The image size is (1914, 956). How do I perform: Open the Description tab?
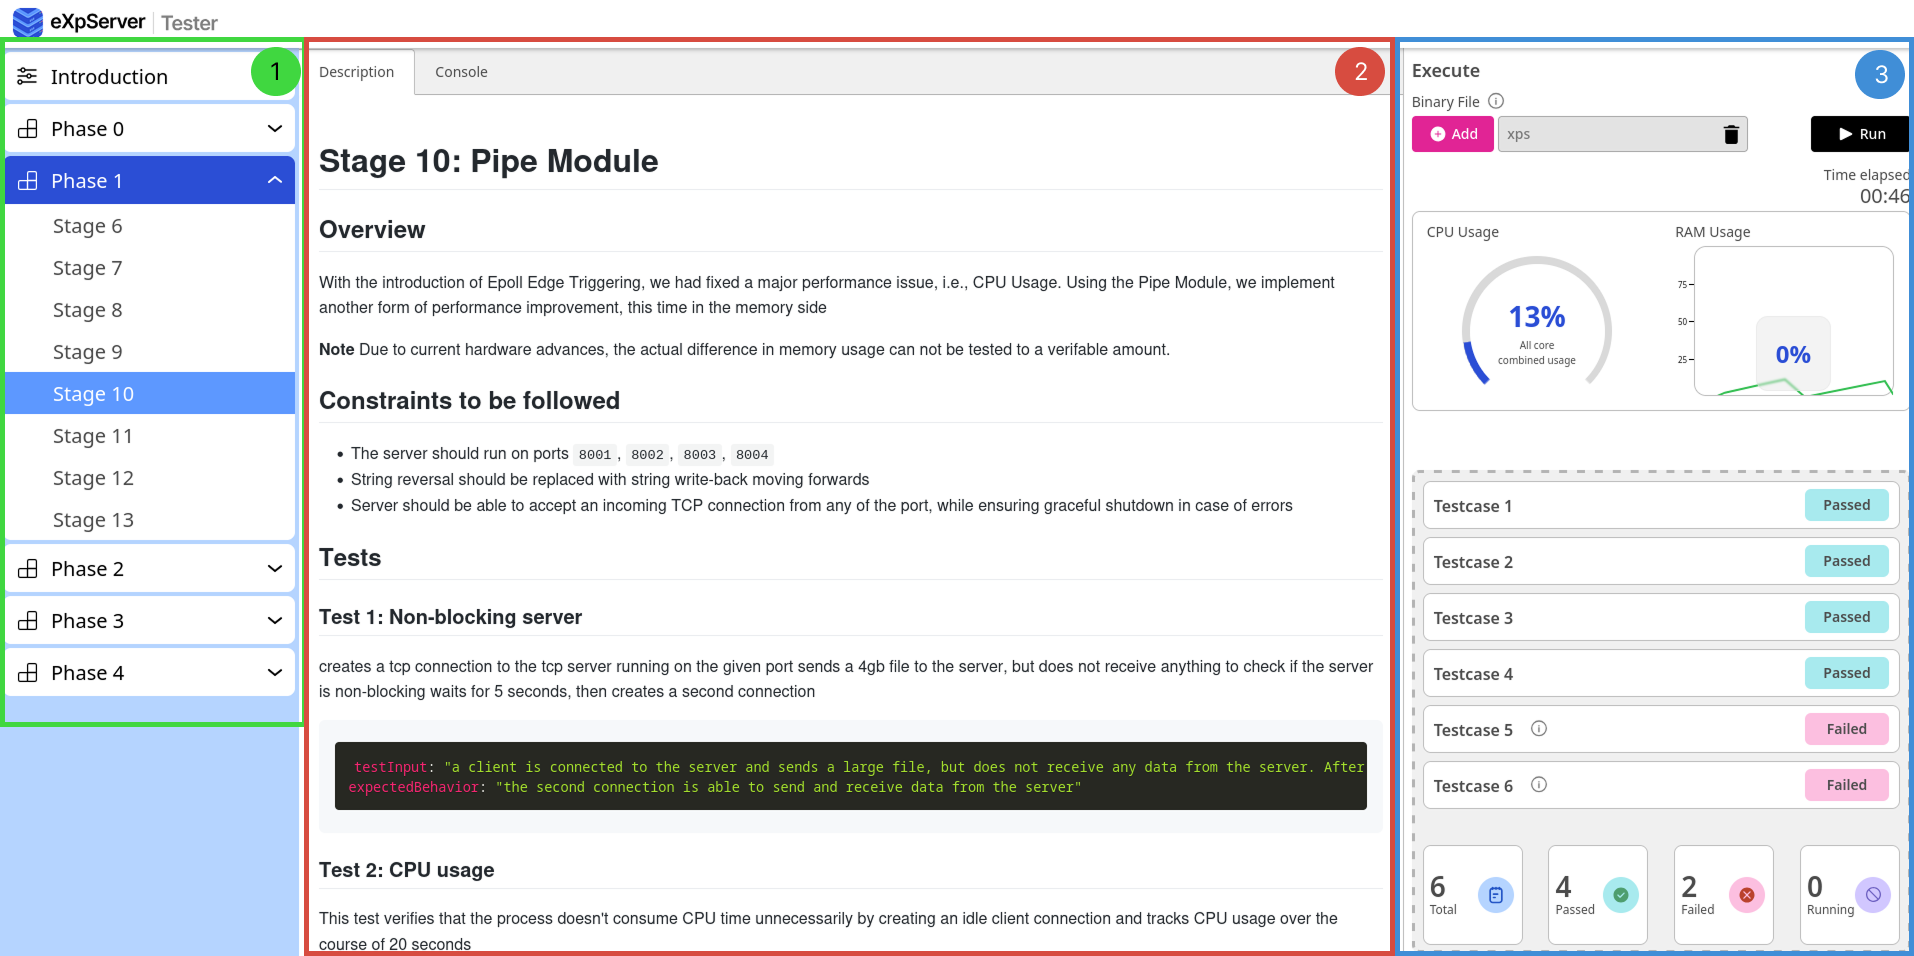click(357, 72)
